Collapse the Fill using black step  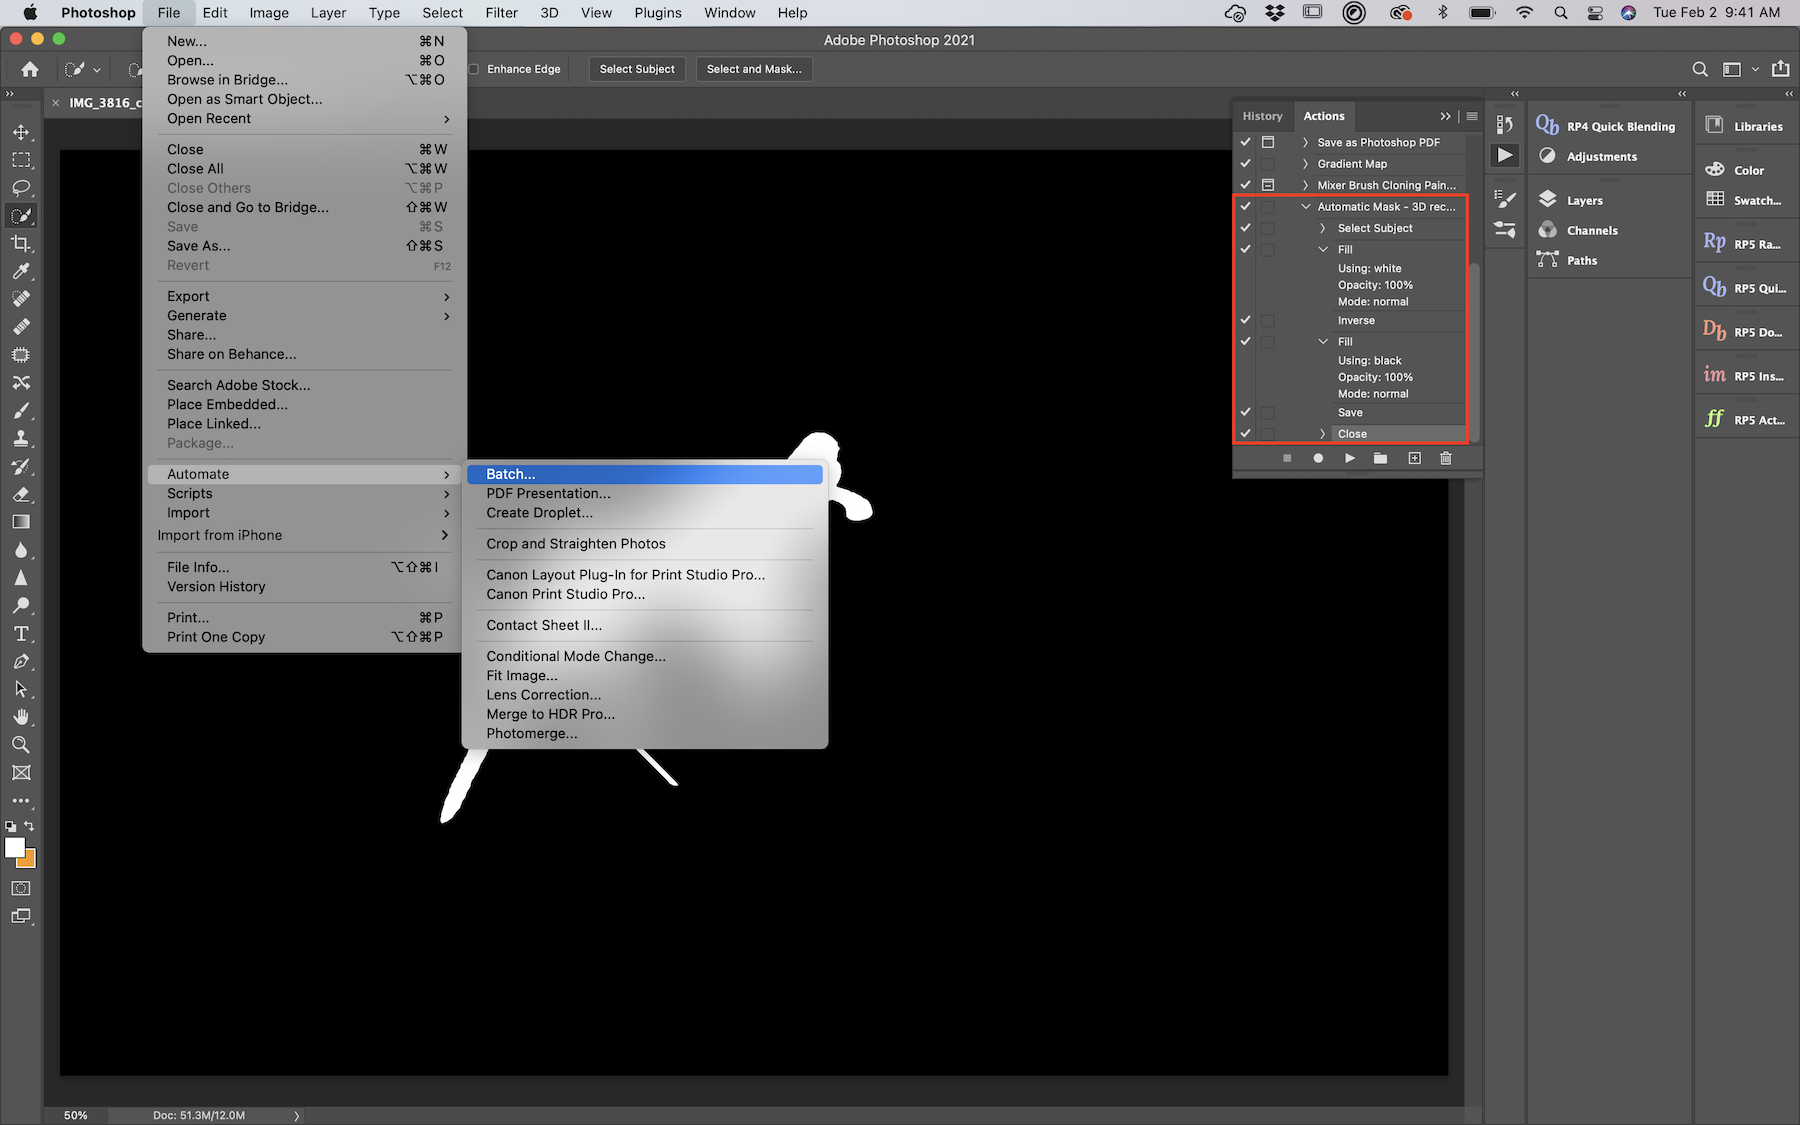[x=1323, y=341]
